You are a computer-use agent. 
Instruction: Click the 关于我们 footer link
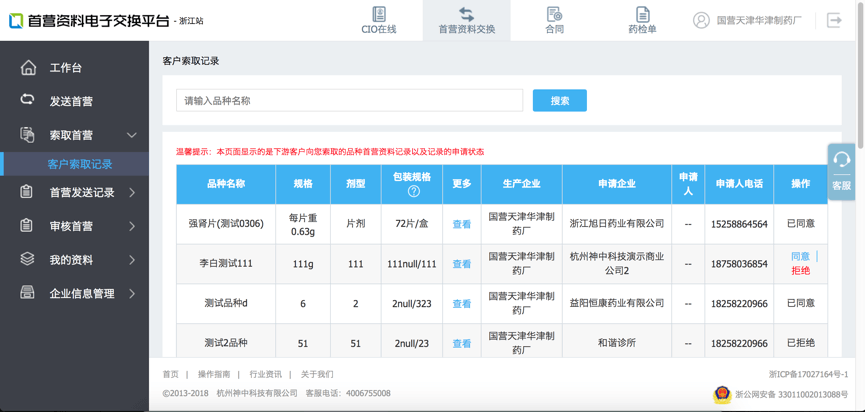(x=317, y=374)
